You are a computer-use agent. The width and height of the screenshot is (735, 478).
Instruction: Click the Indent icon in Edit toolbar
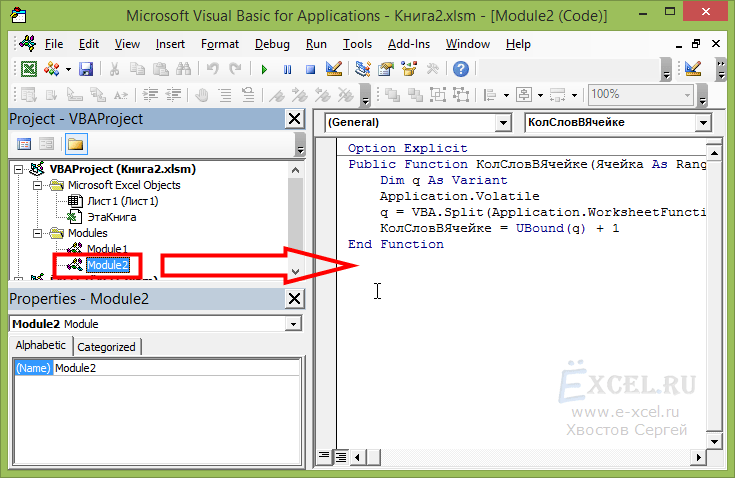click(x=150, y=95)
